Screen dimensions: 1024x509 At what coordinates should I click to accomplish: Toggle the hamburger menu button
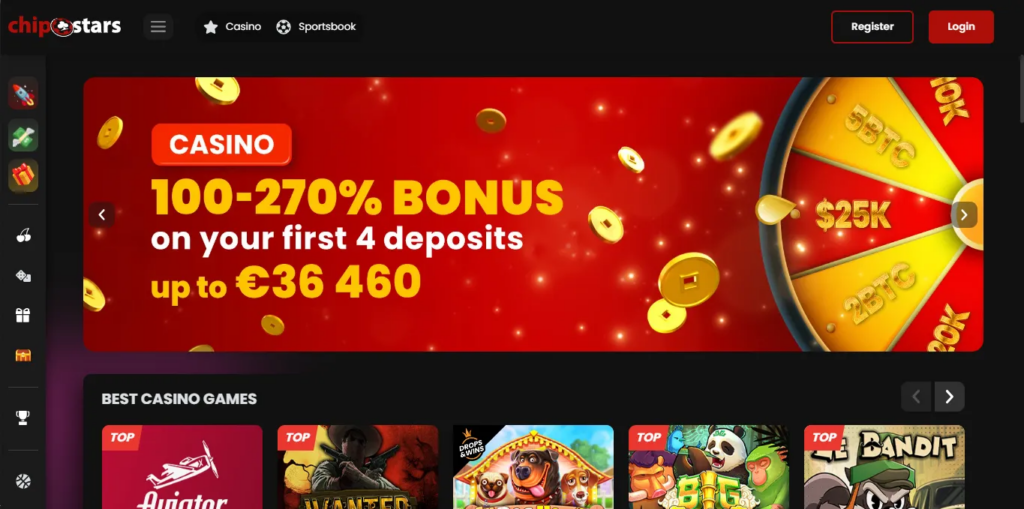tap(158, 27)
